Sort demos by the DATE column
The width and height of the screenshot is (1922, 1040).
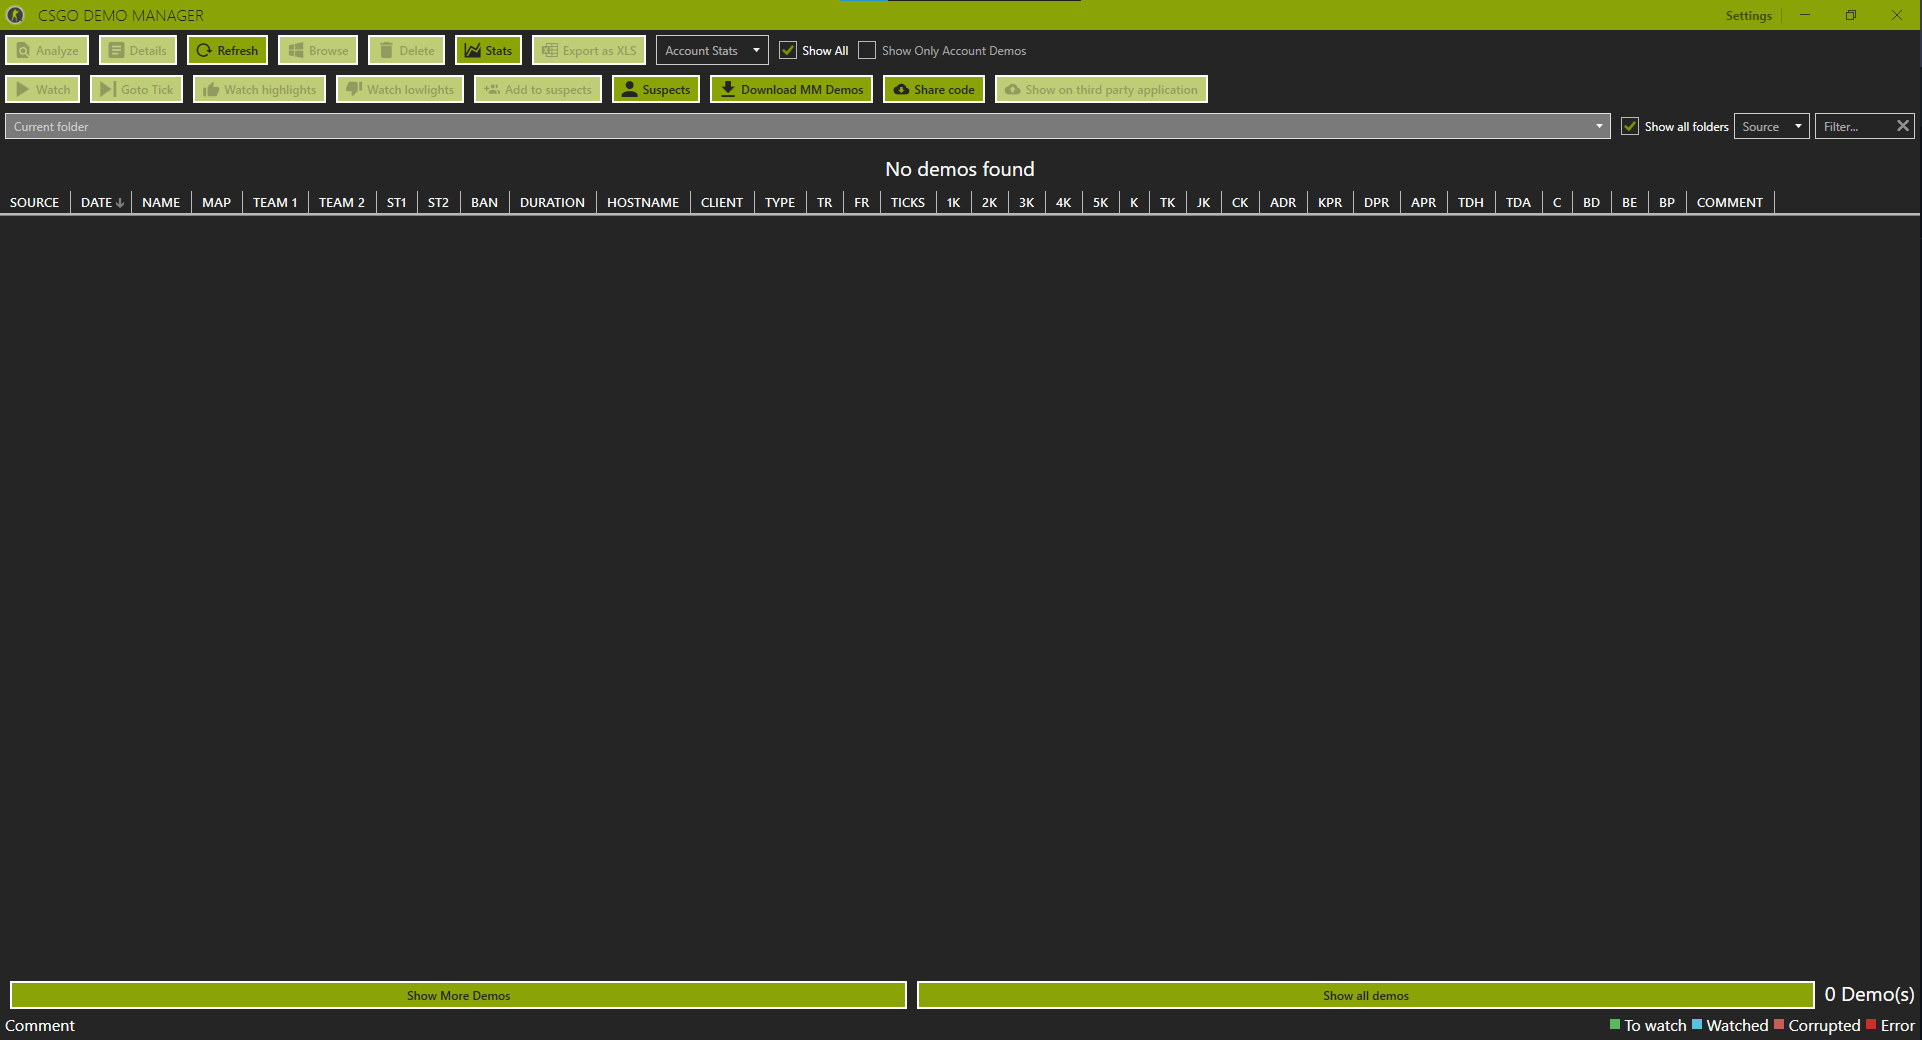pyautogui.click(x=100, y=202)
